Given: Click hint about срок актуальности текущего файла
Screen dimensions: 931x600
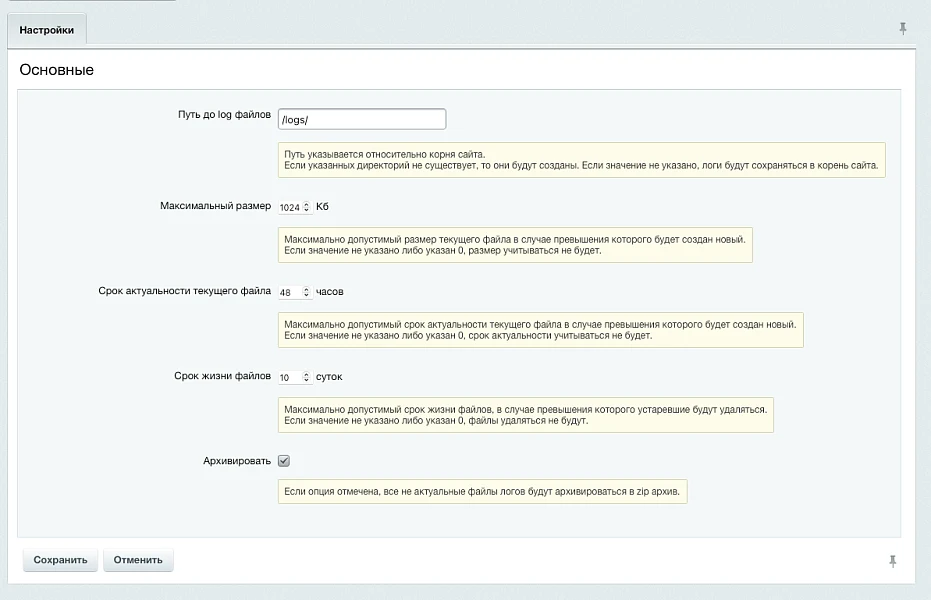Looking at the screenshot, I should 540,329.
